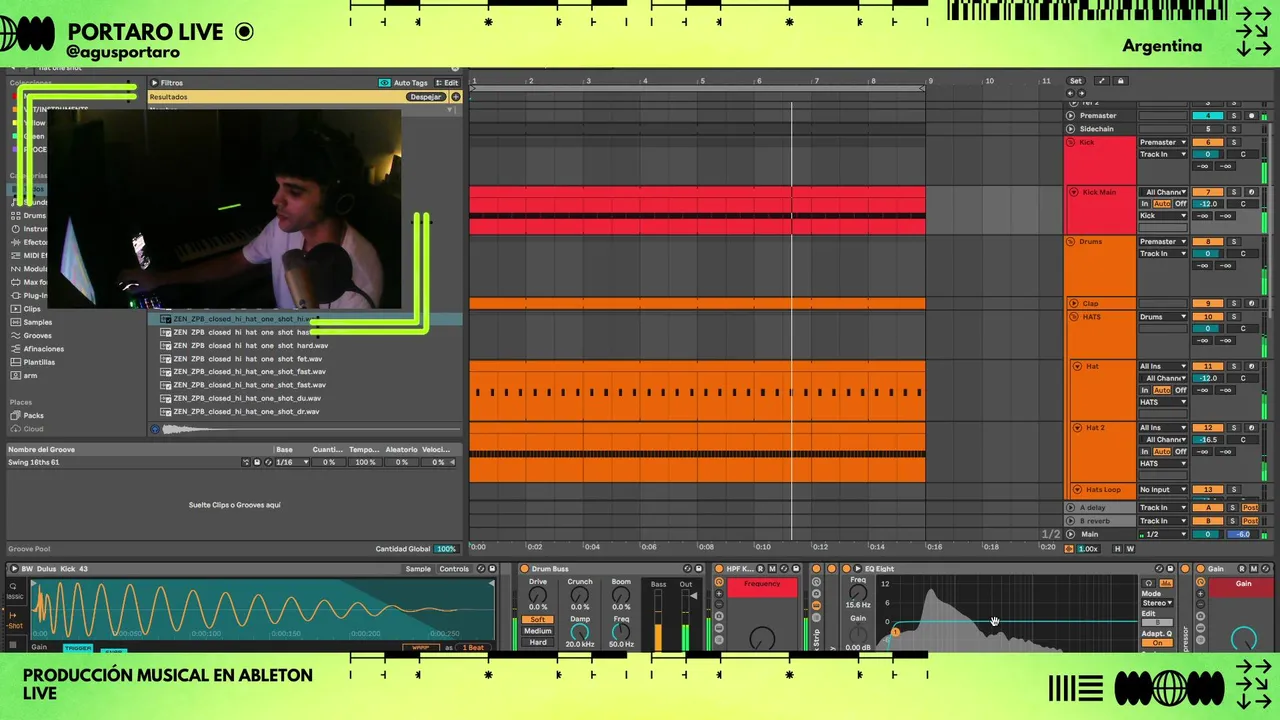Click the lock envelopes icon beside Set
This screenshot has width=1280, height=720.
pyautogui.click(x=1121, y=81)
